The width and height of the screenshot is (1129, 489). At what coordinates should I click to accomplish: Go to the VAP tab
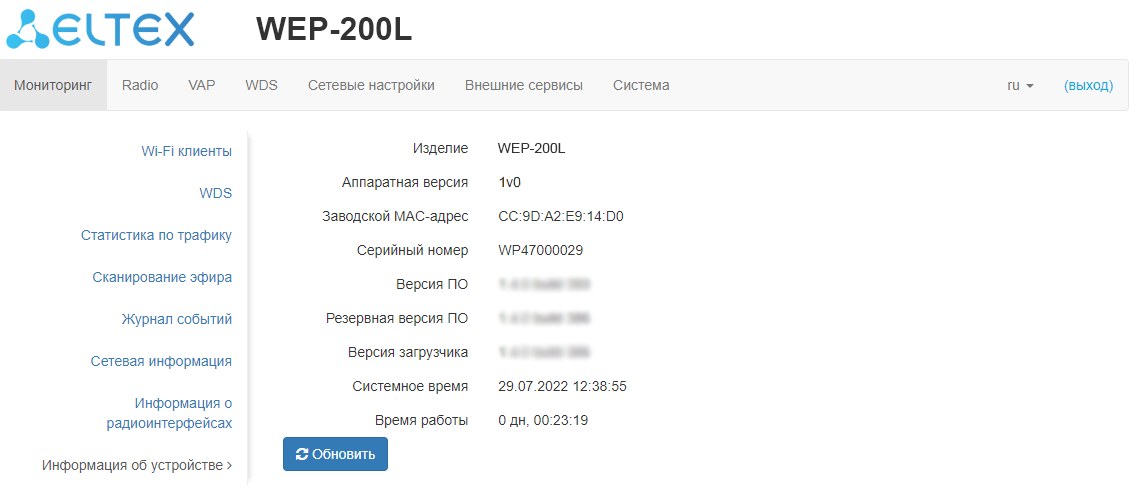pos(202,86)
